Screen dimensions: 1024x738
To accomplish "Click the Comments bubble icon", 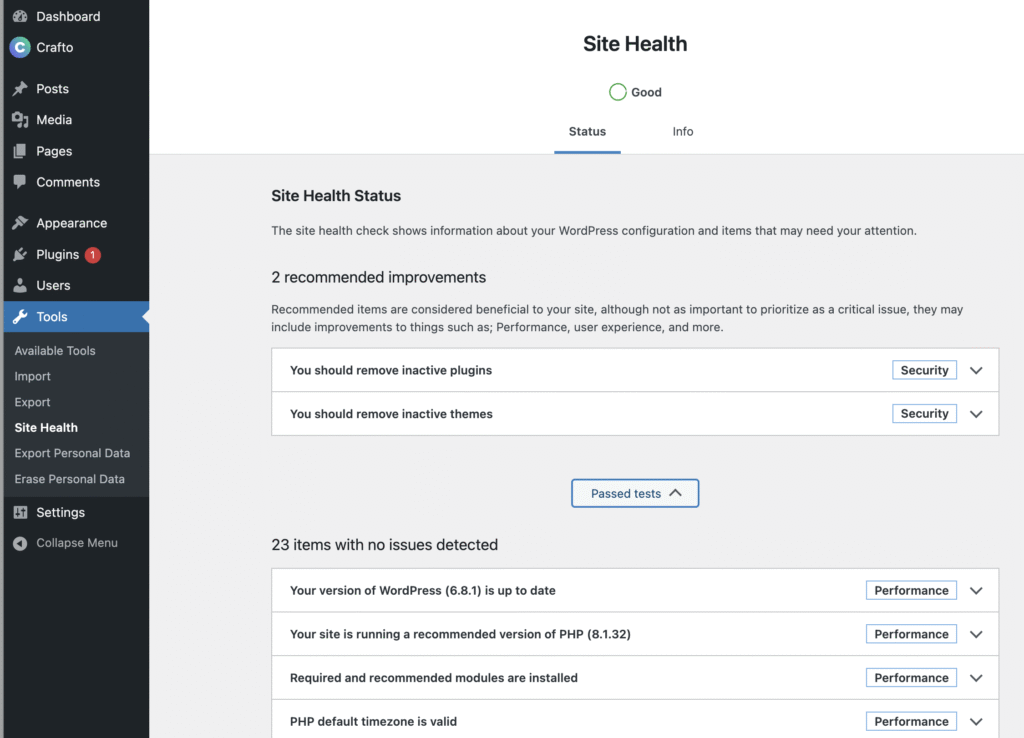I will [x=20, y=182].
